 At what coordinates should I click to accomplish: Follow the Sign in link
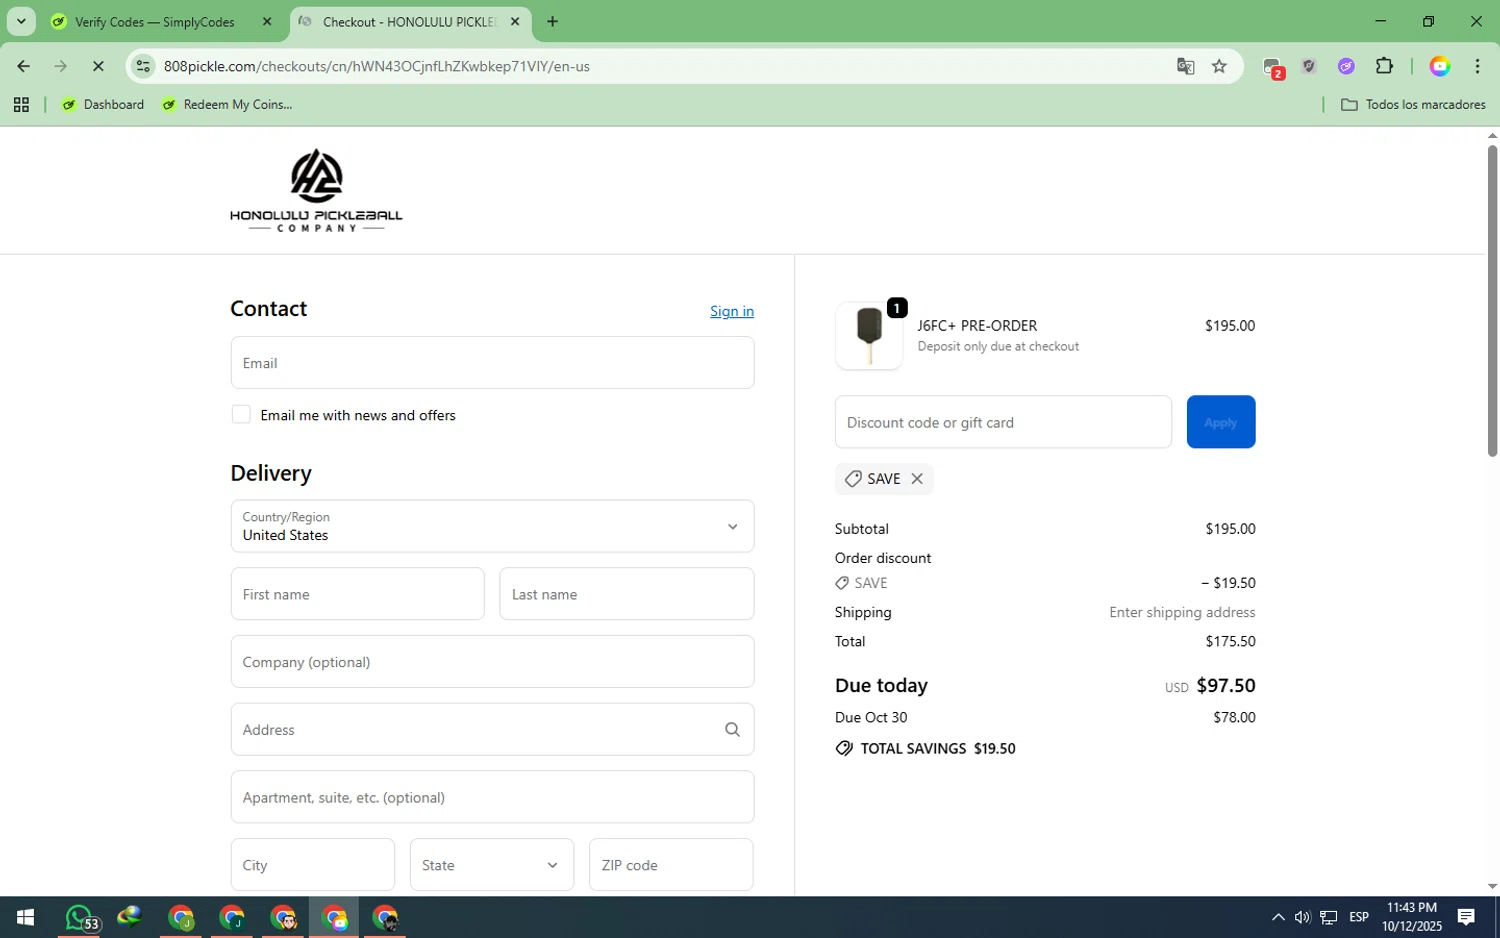[732, 311]
